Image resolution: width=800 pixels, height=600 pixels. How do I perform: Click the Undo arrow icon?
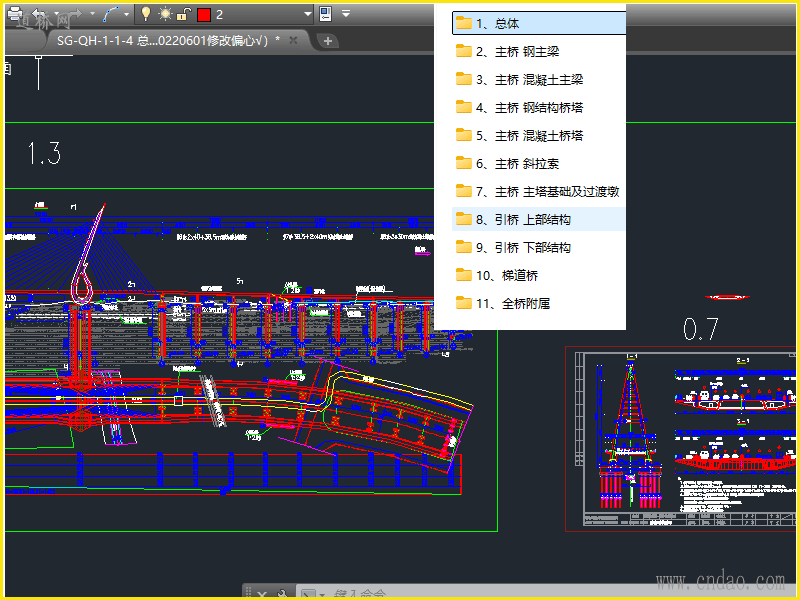(39, 14)
